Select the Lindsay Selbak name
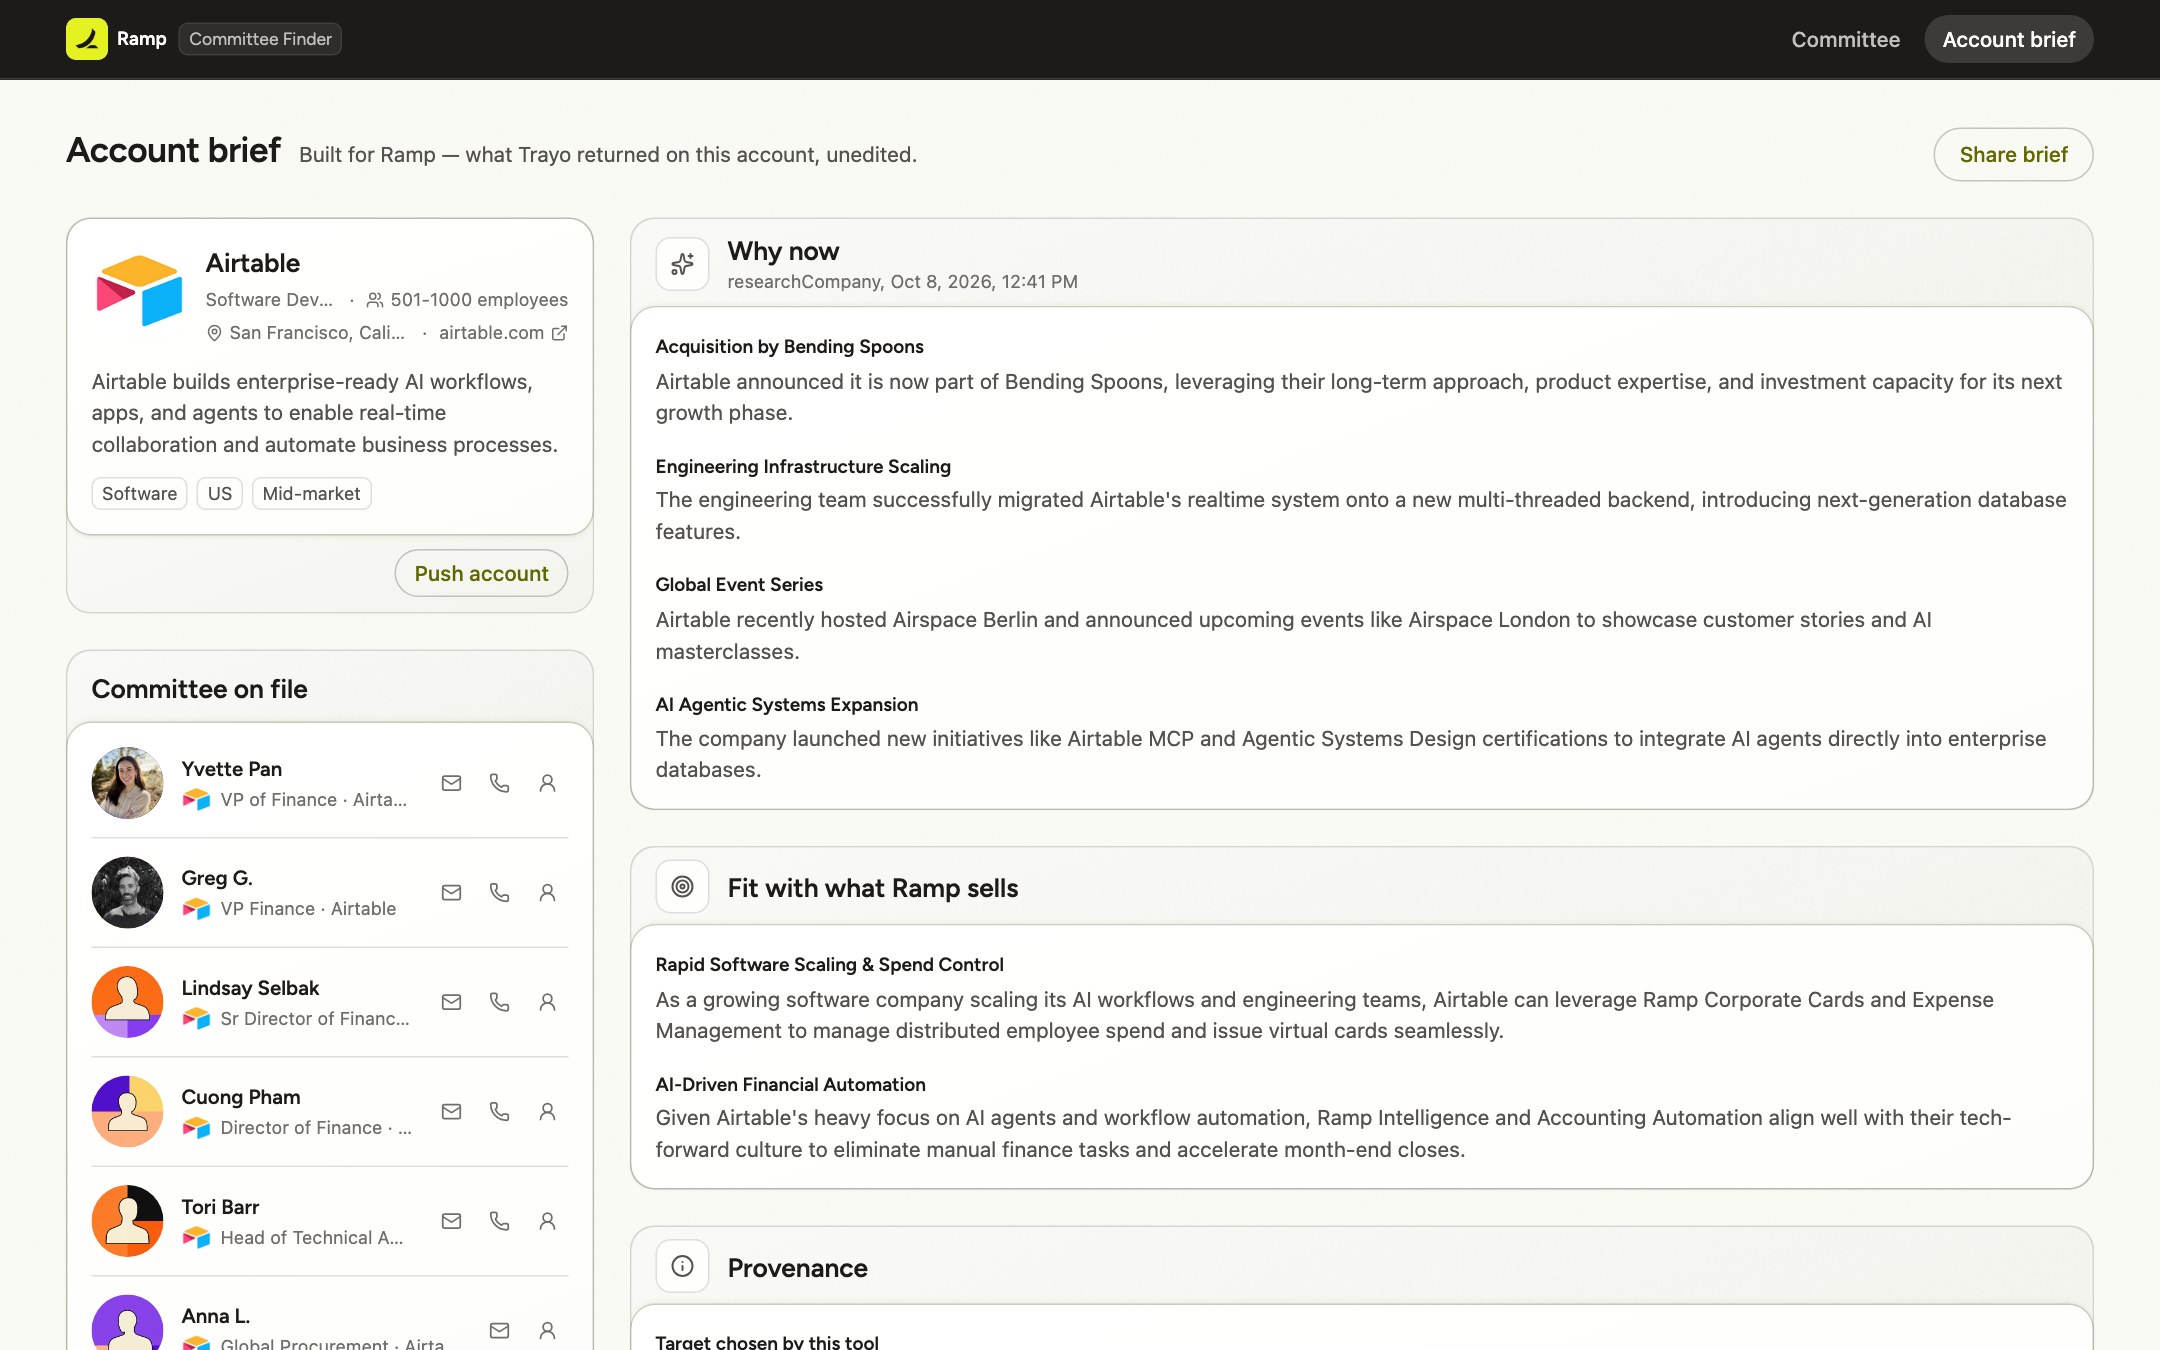Screen dimensions: 2160x1350 pos(250,988)
